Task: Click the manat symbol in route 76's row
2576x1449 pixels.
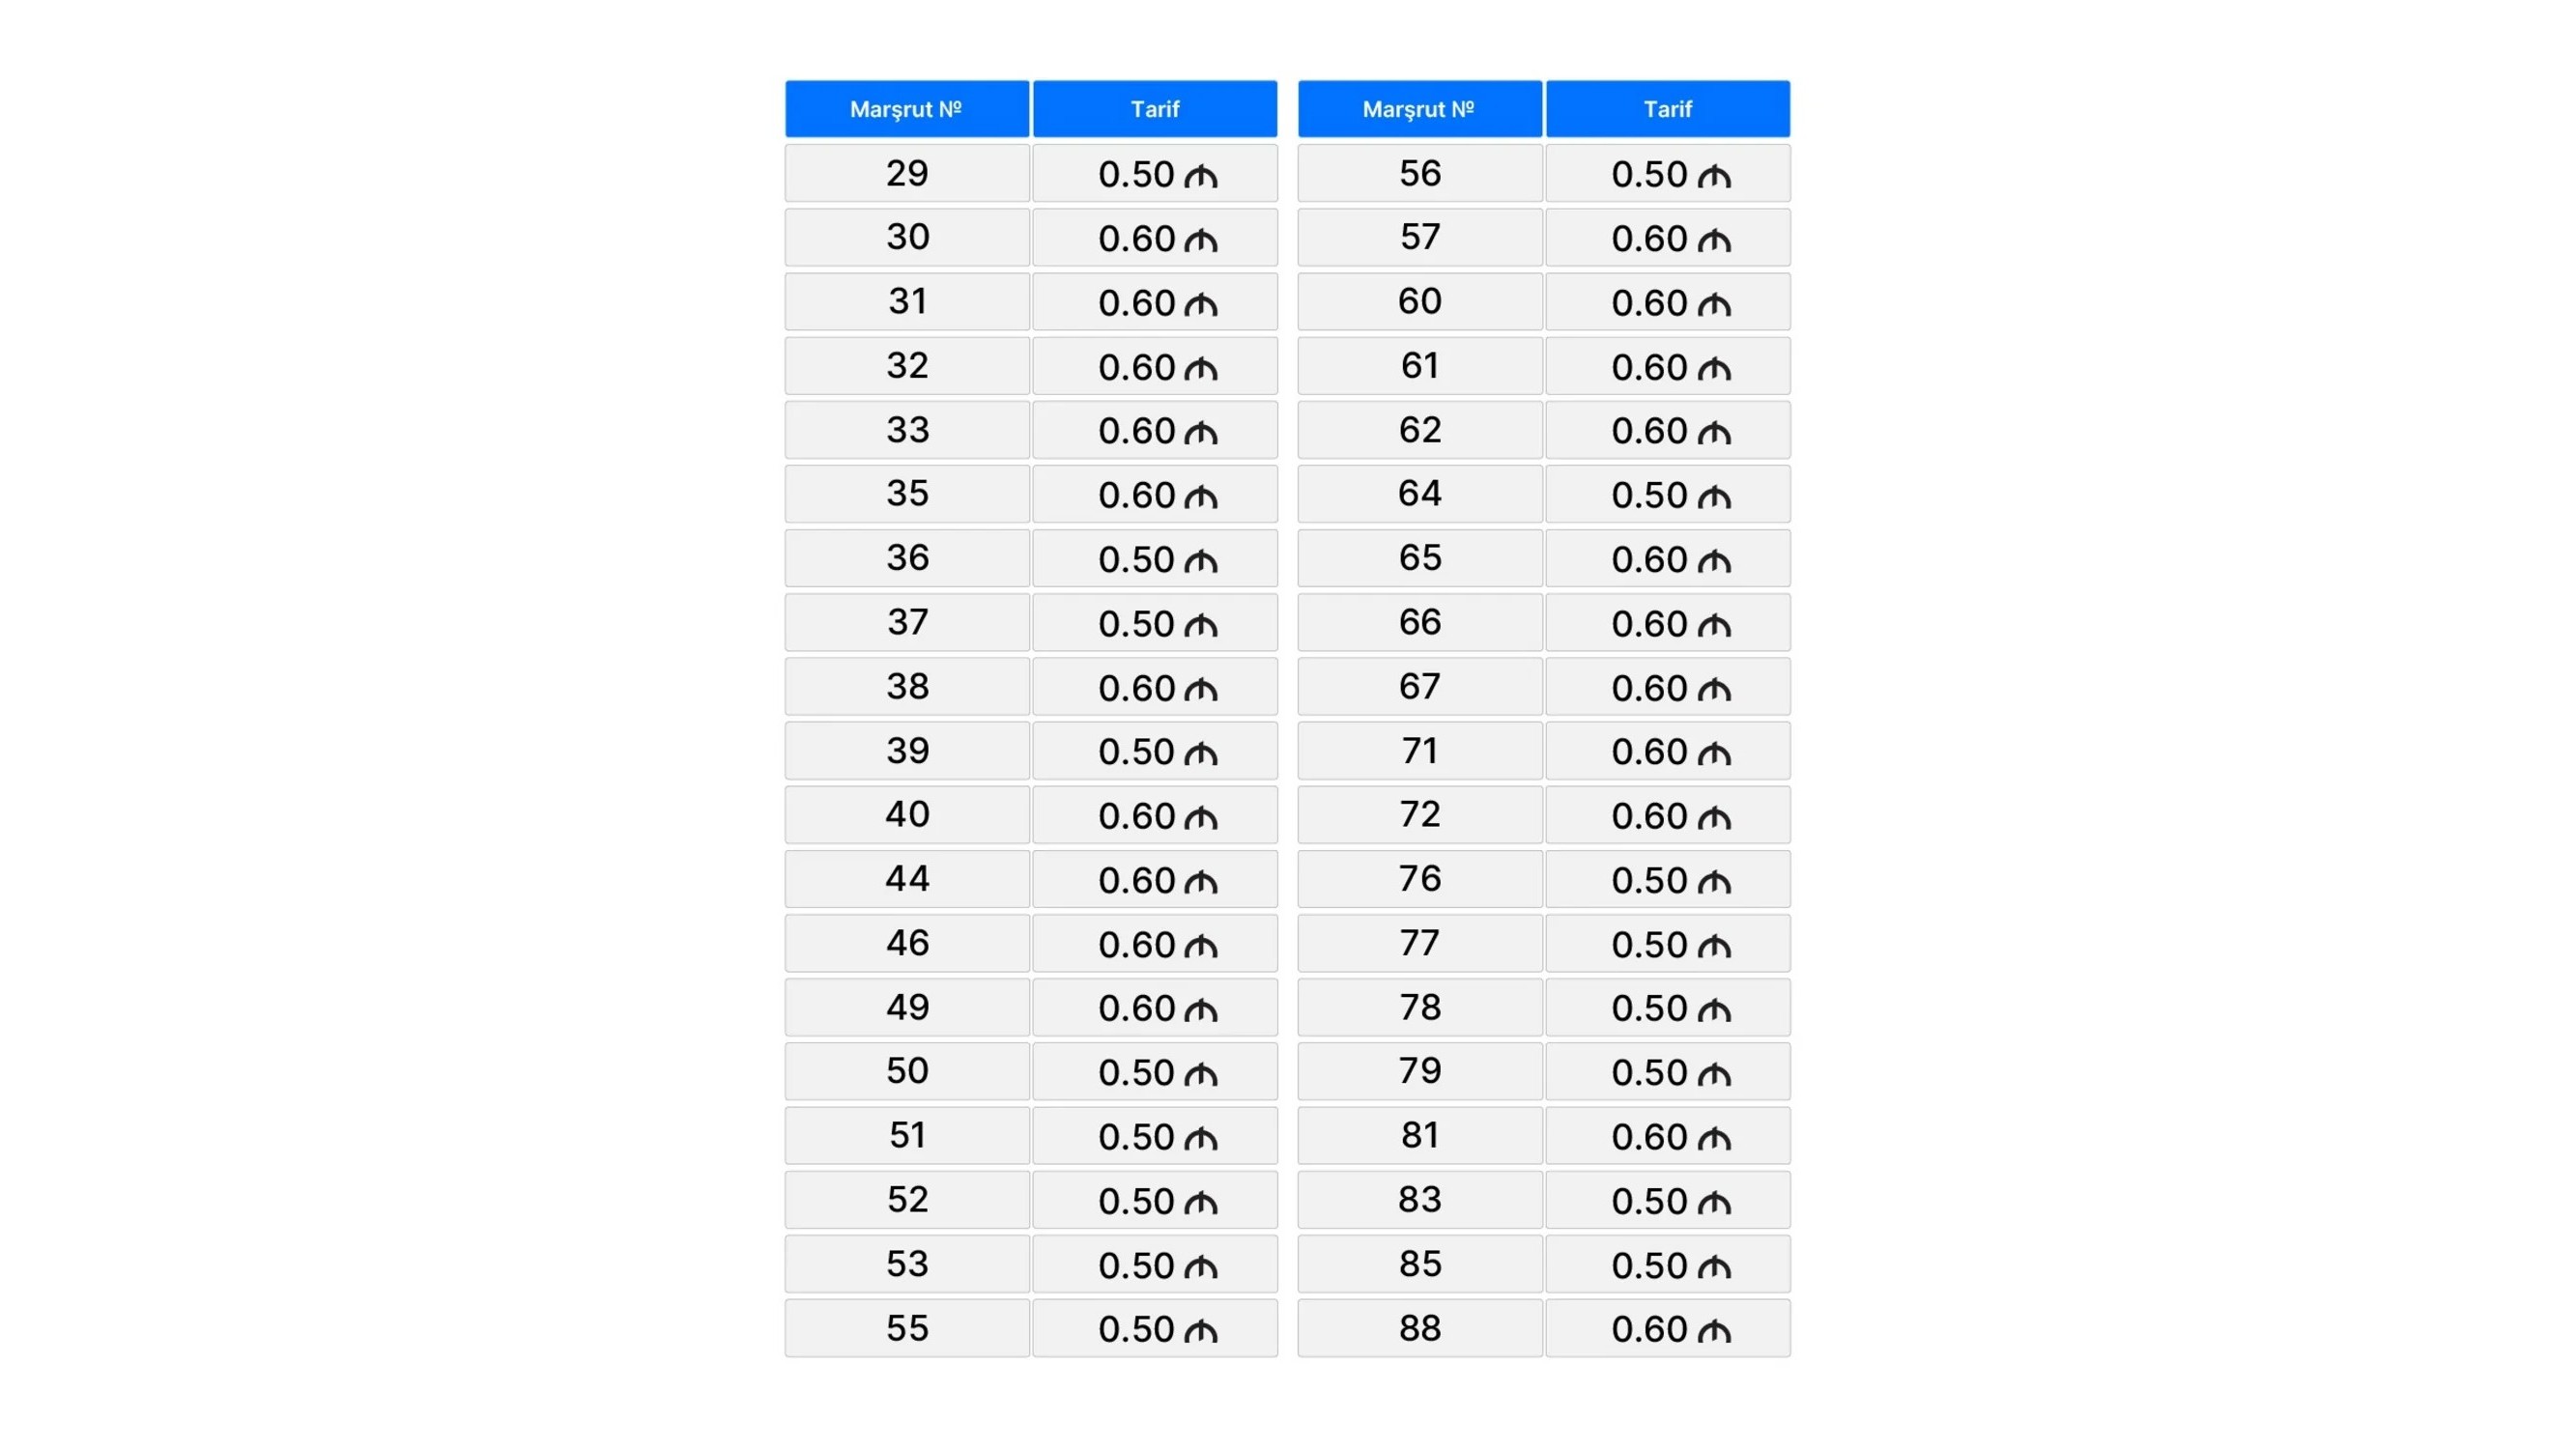Action: (1713, 882)
